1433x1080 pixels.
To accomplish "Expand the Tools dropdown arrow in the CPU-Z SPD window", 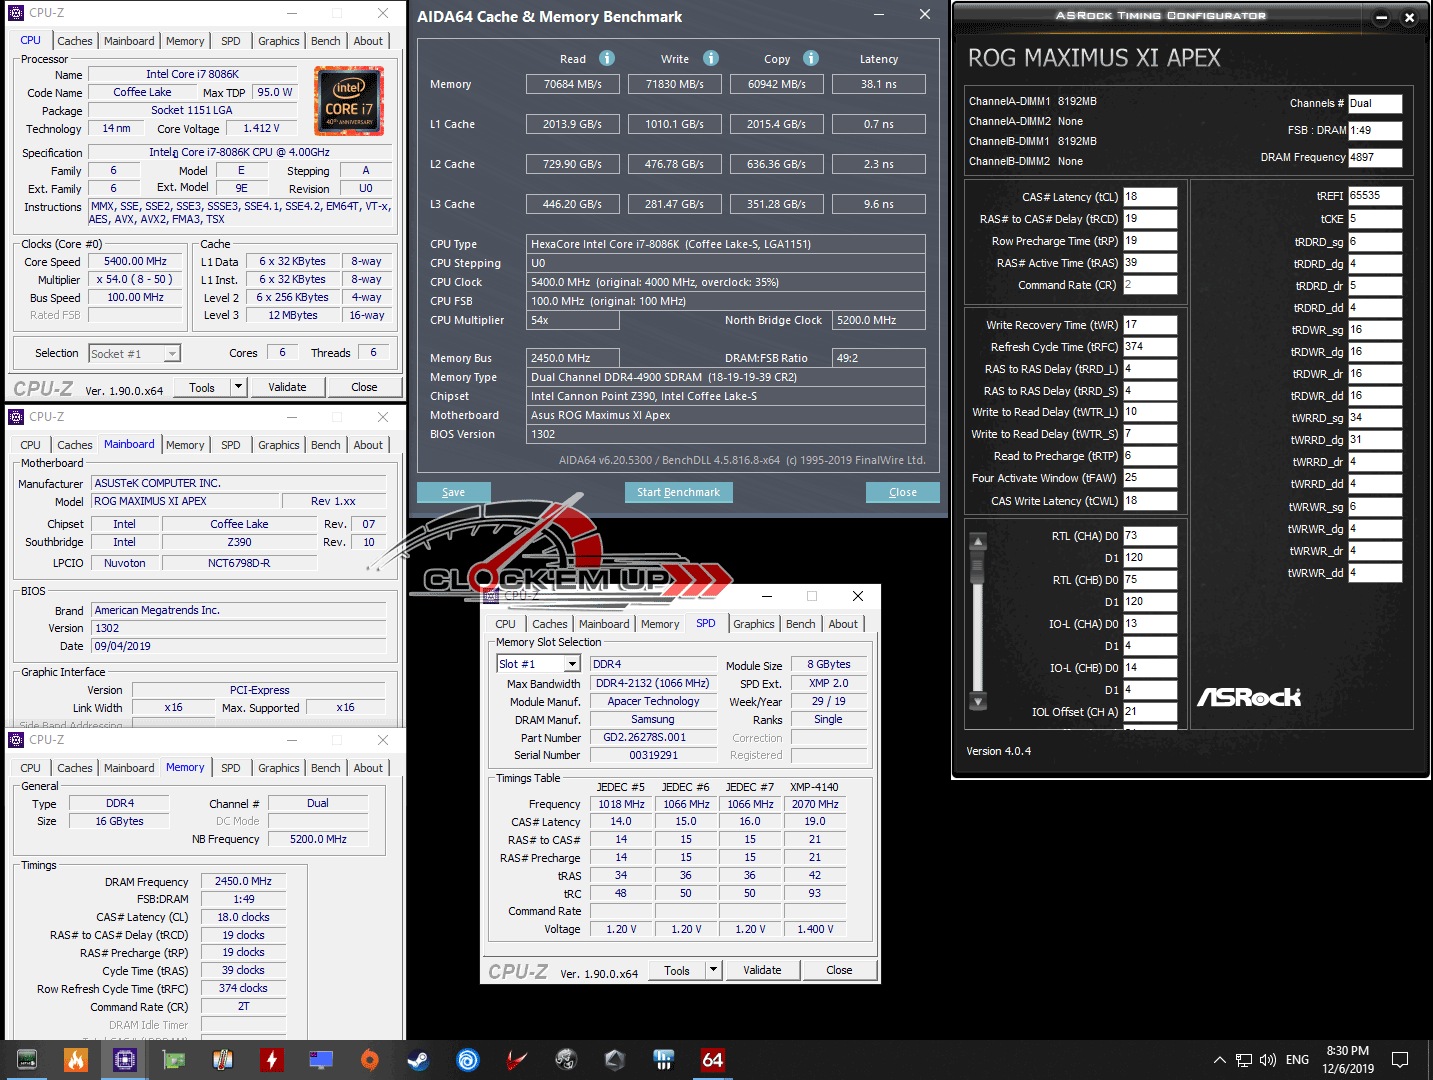I will [713, 970].
